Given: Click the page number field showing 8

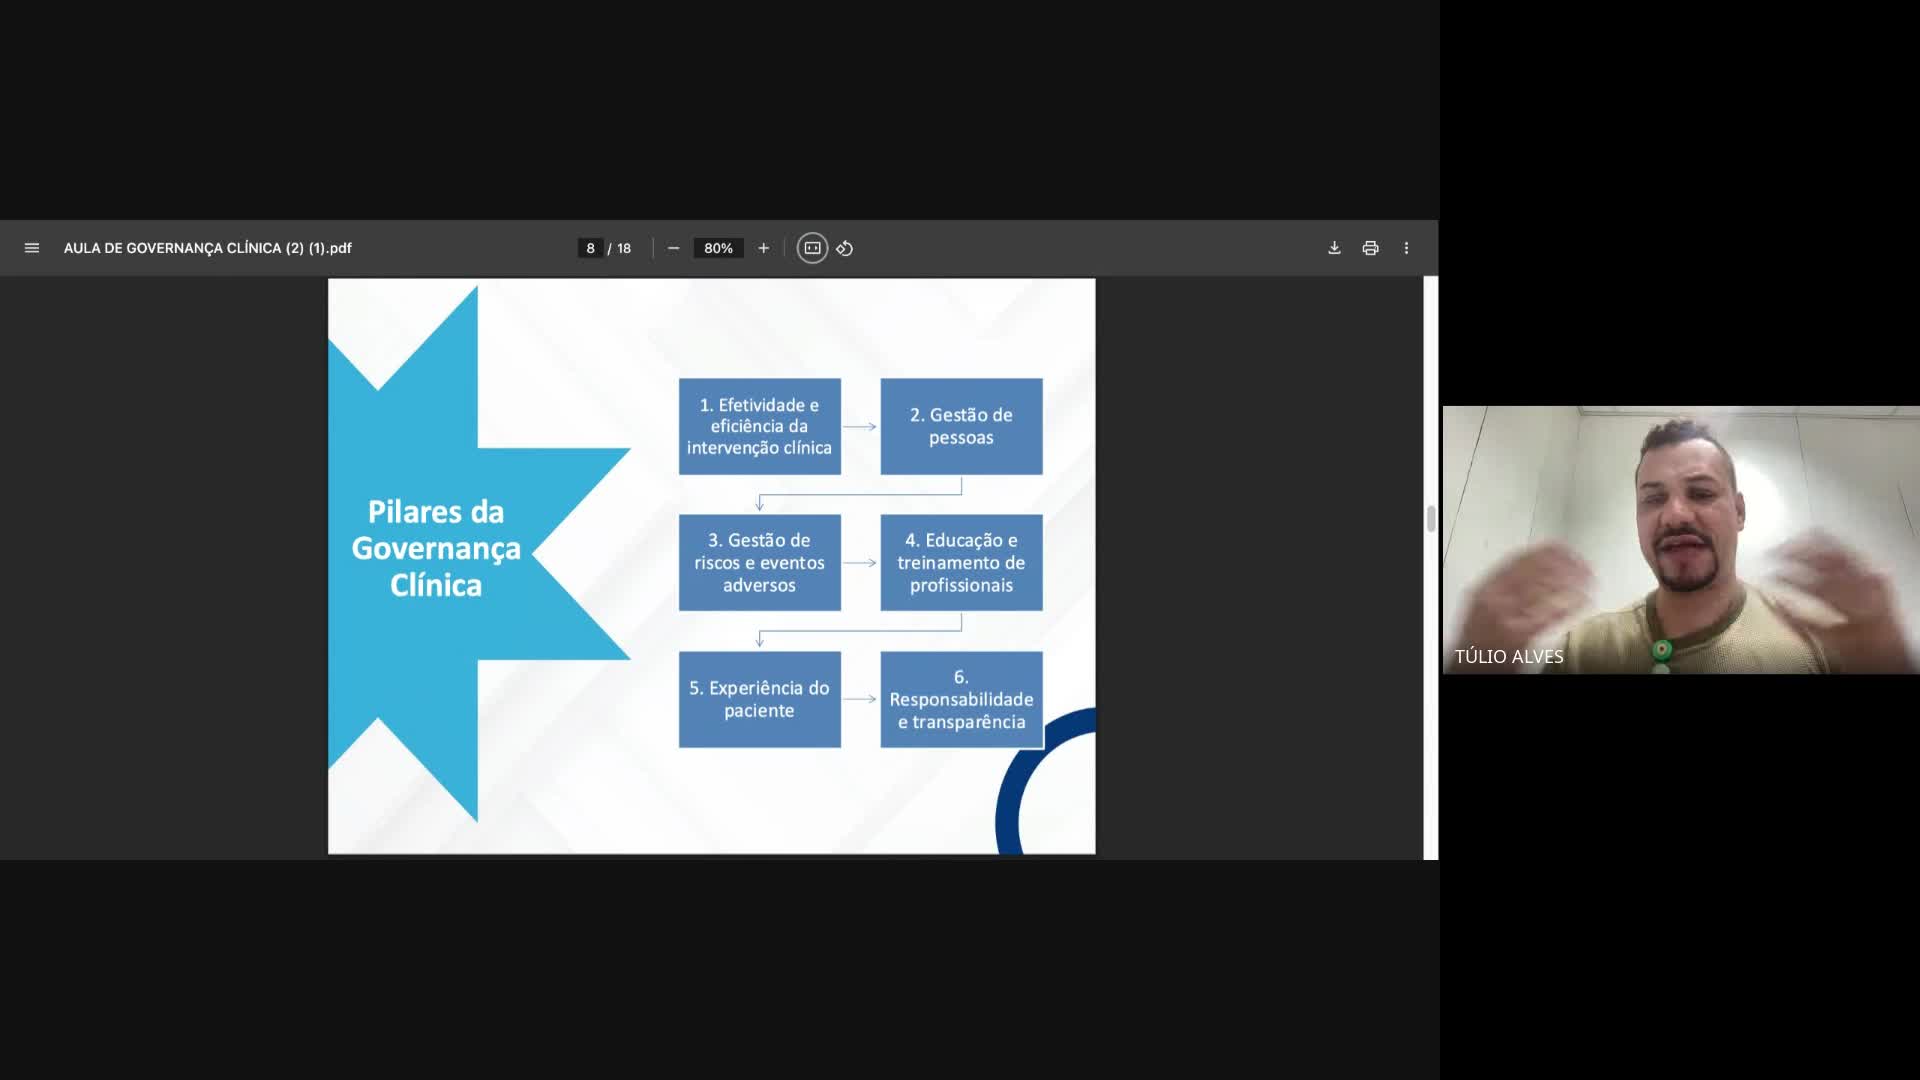Looking at the screenshot, I should [x=590, y=248].
